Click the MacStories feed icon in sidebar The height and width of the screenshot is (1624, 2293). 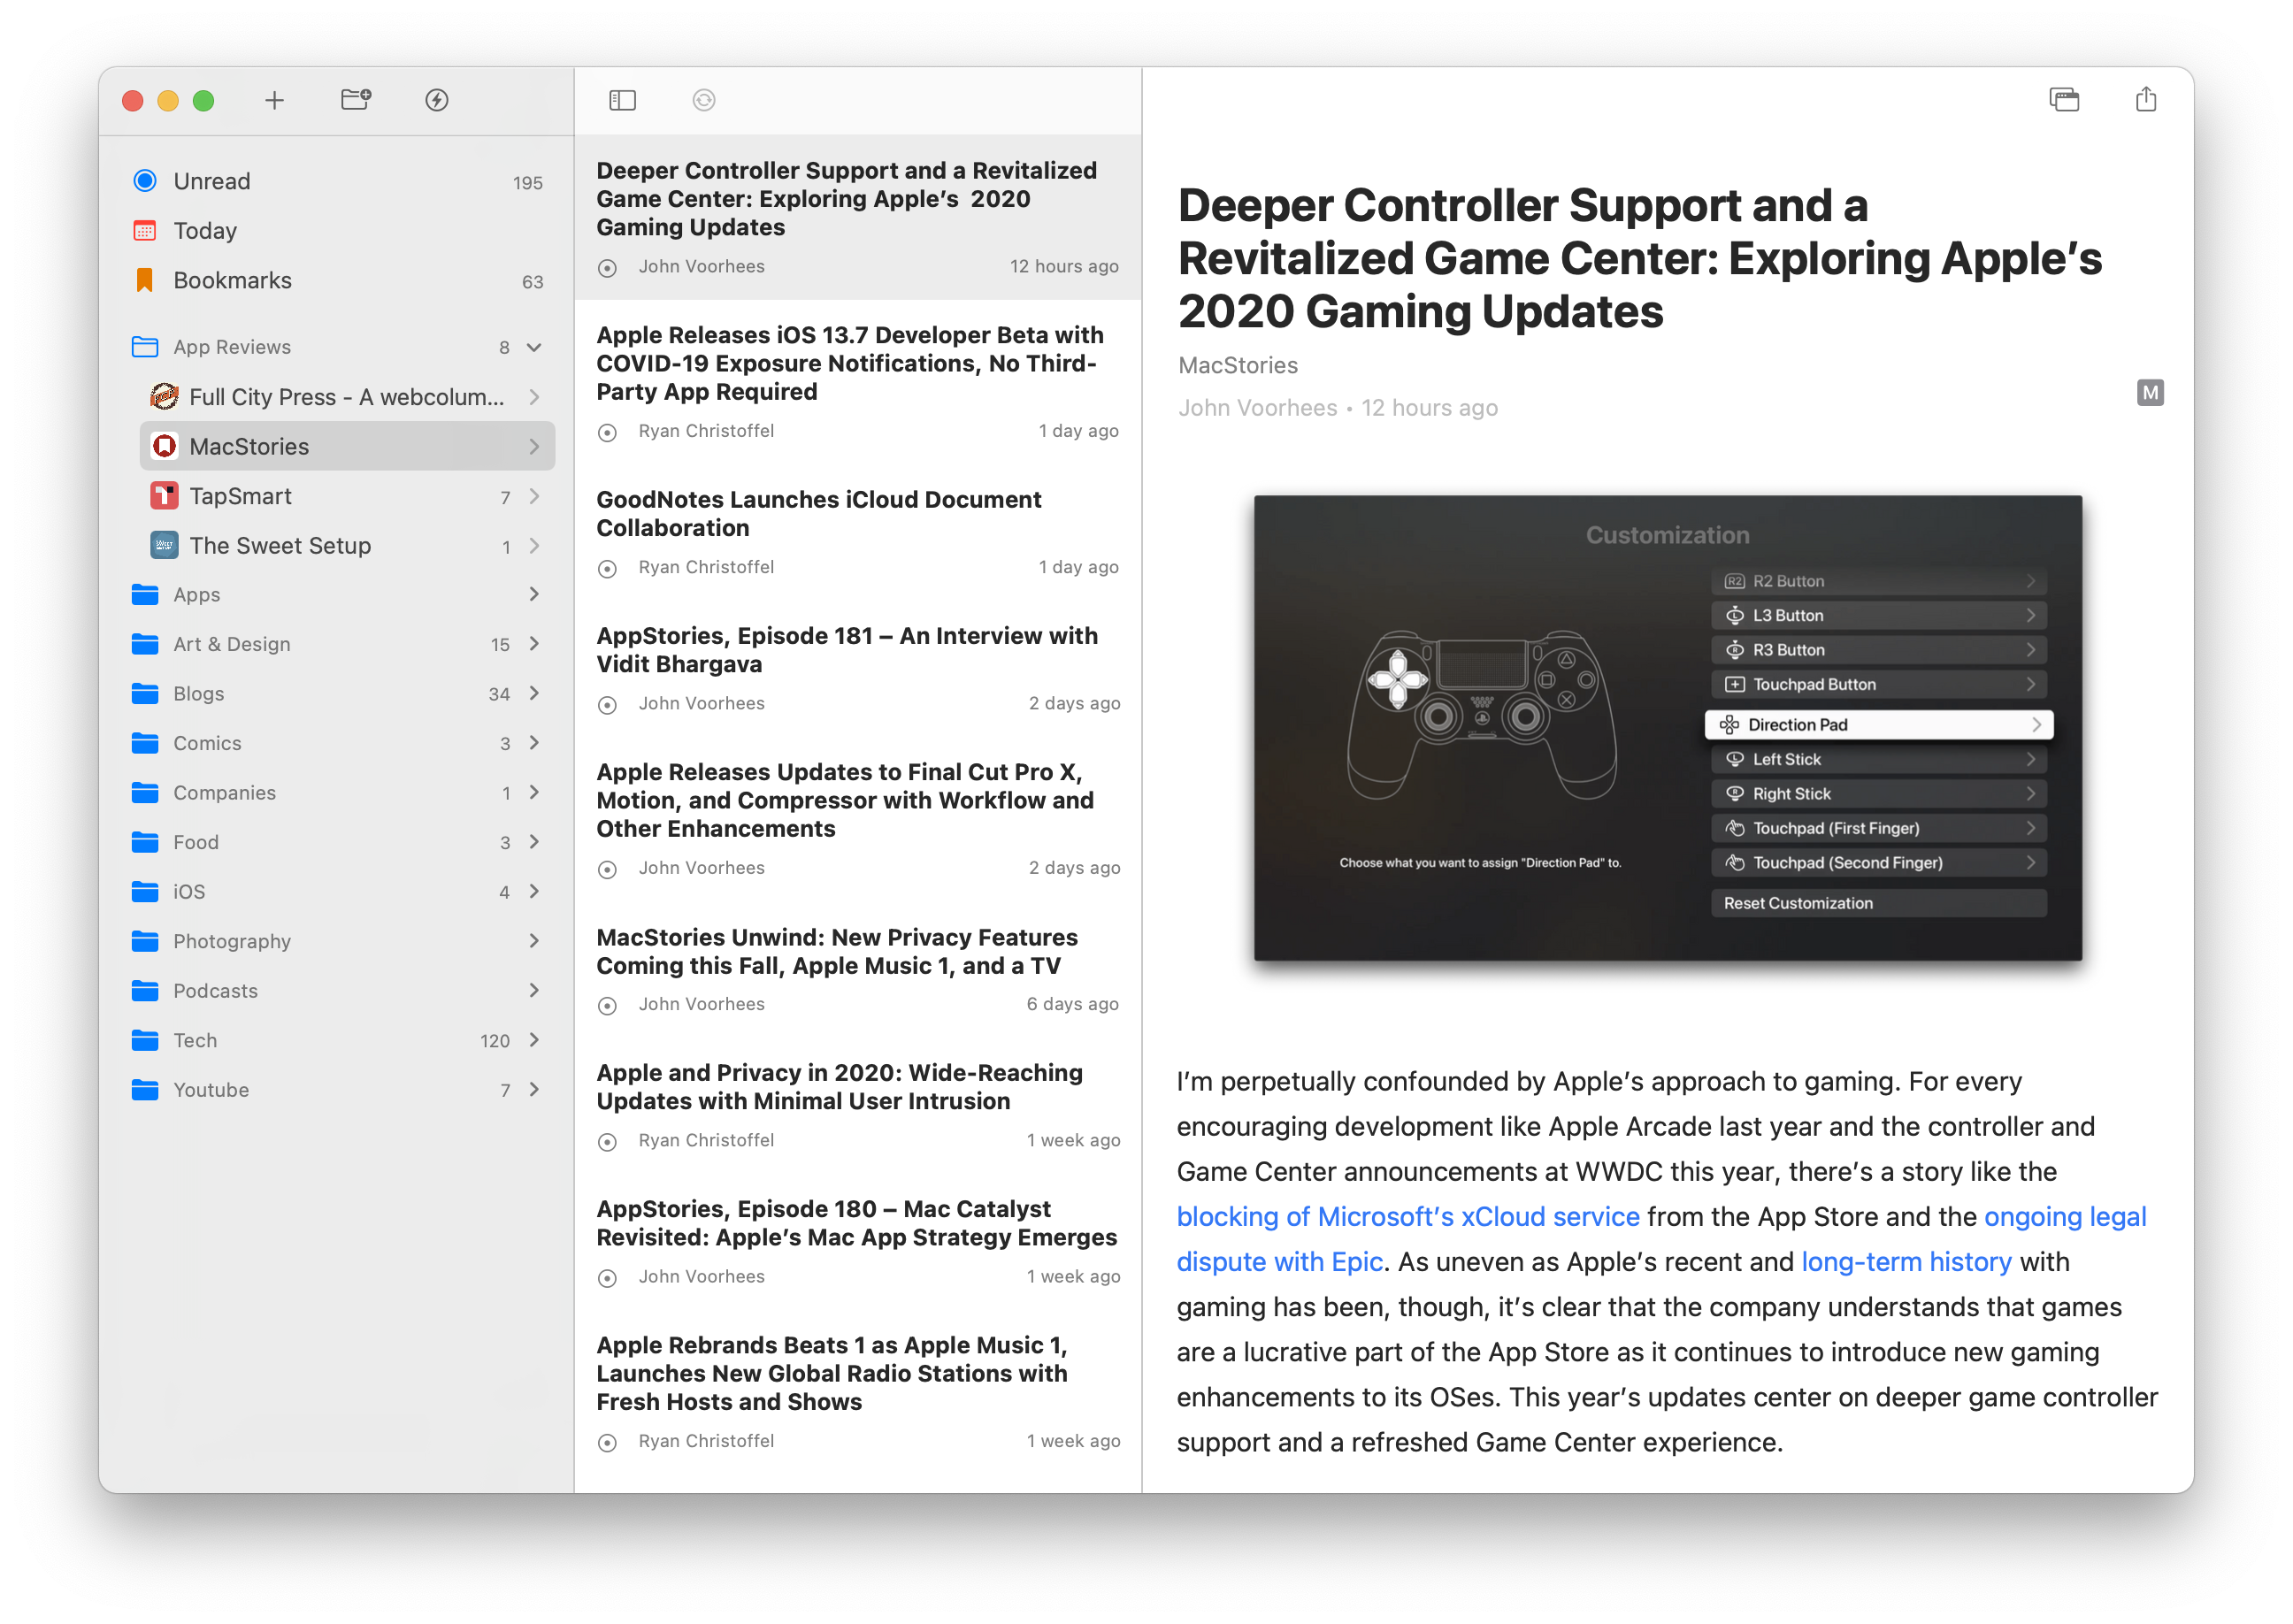click(x=164, y=447)
